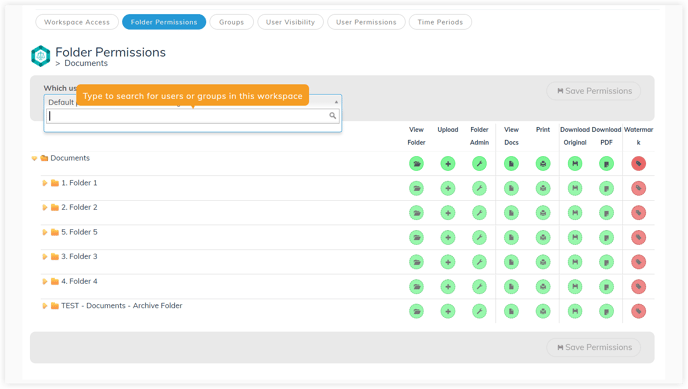Viewport: 688px width, 389px height.
Task: Click Watermark icon for 1. Folder 1
Action: tap(638, 188)
